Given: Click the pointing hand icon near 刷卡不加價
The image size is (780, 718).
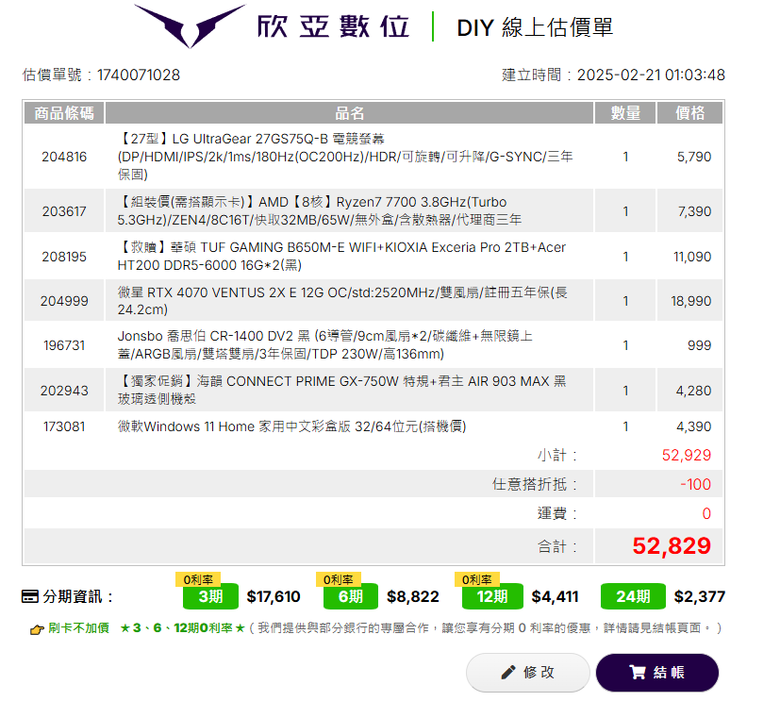Looking at the screenshot, I should (x=37, y=629).
